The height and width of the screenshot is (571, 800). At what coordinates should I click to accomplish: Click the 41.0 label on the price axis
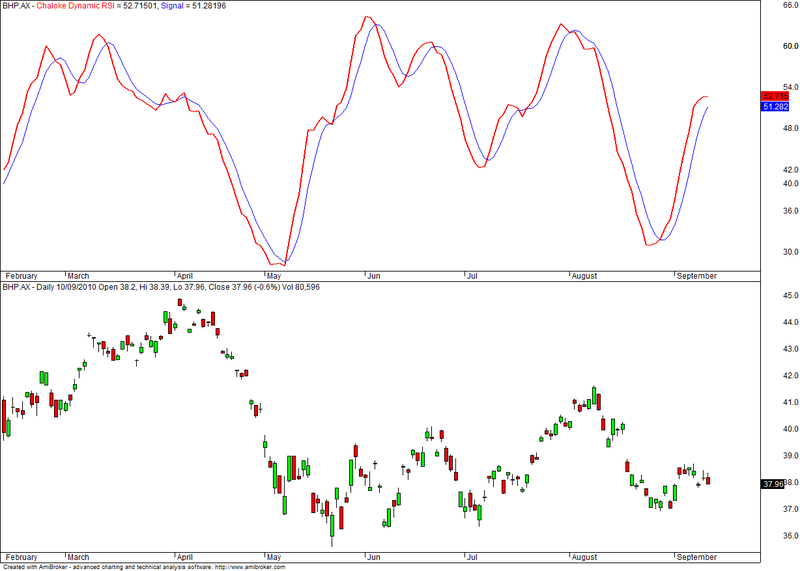tap(790, 403)
